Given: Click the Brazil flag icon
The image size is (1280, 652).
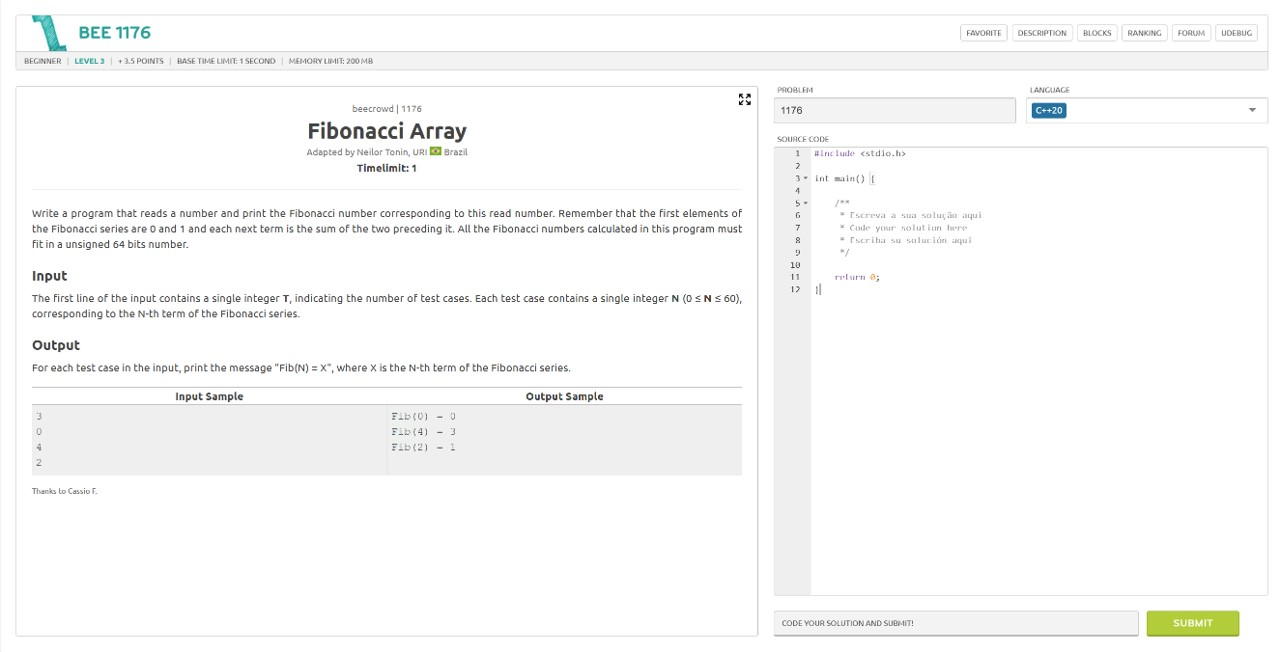Looking at the screenshot, I should tap(435, 152).
